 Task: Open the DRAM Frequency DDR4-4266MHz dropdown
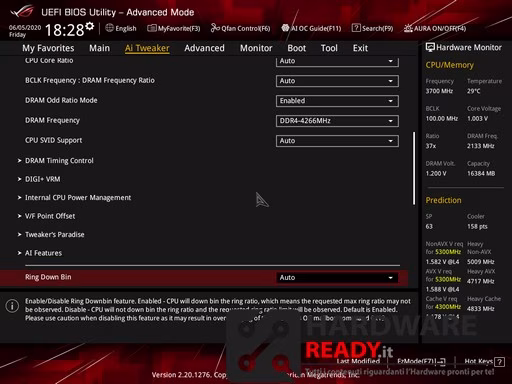pyautogui.click(x=337, y=121)
